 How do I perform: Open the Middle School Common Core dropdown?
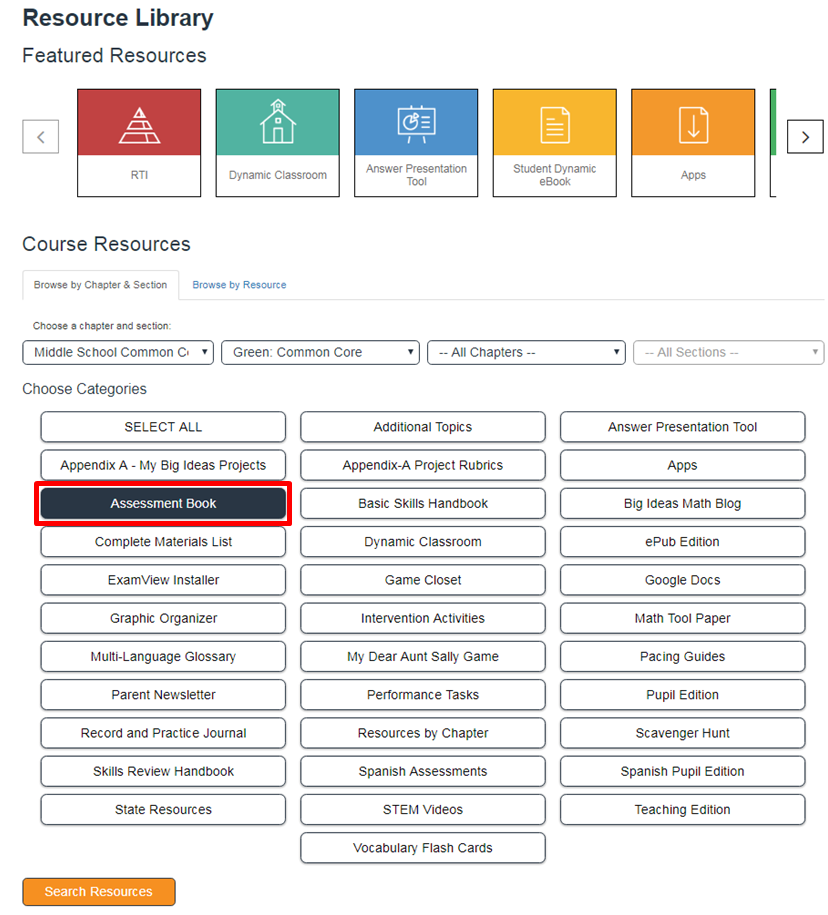[118, 352]
